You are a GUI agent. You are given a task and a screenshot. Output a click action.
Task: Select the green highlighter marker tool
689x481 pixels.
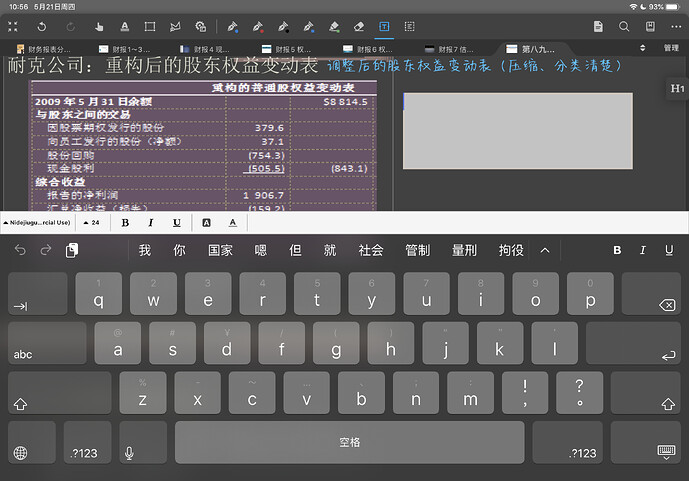(x=334, y=27)
